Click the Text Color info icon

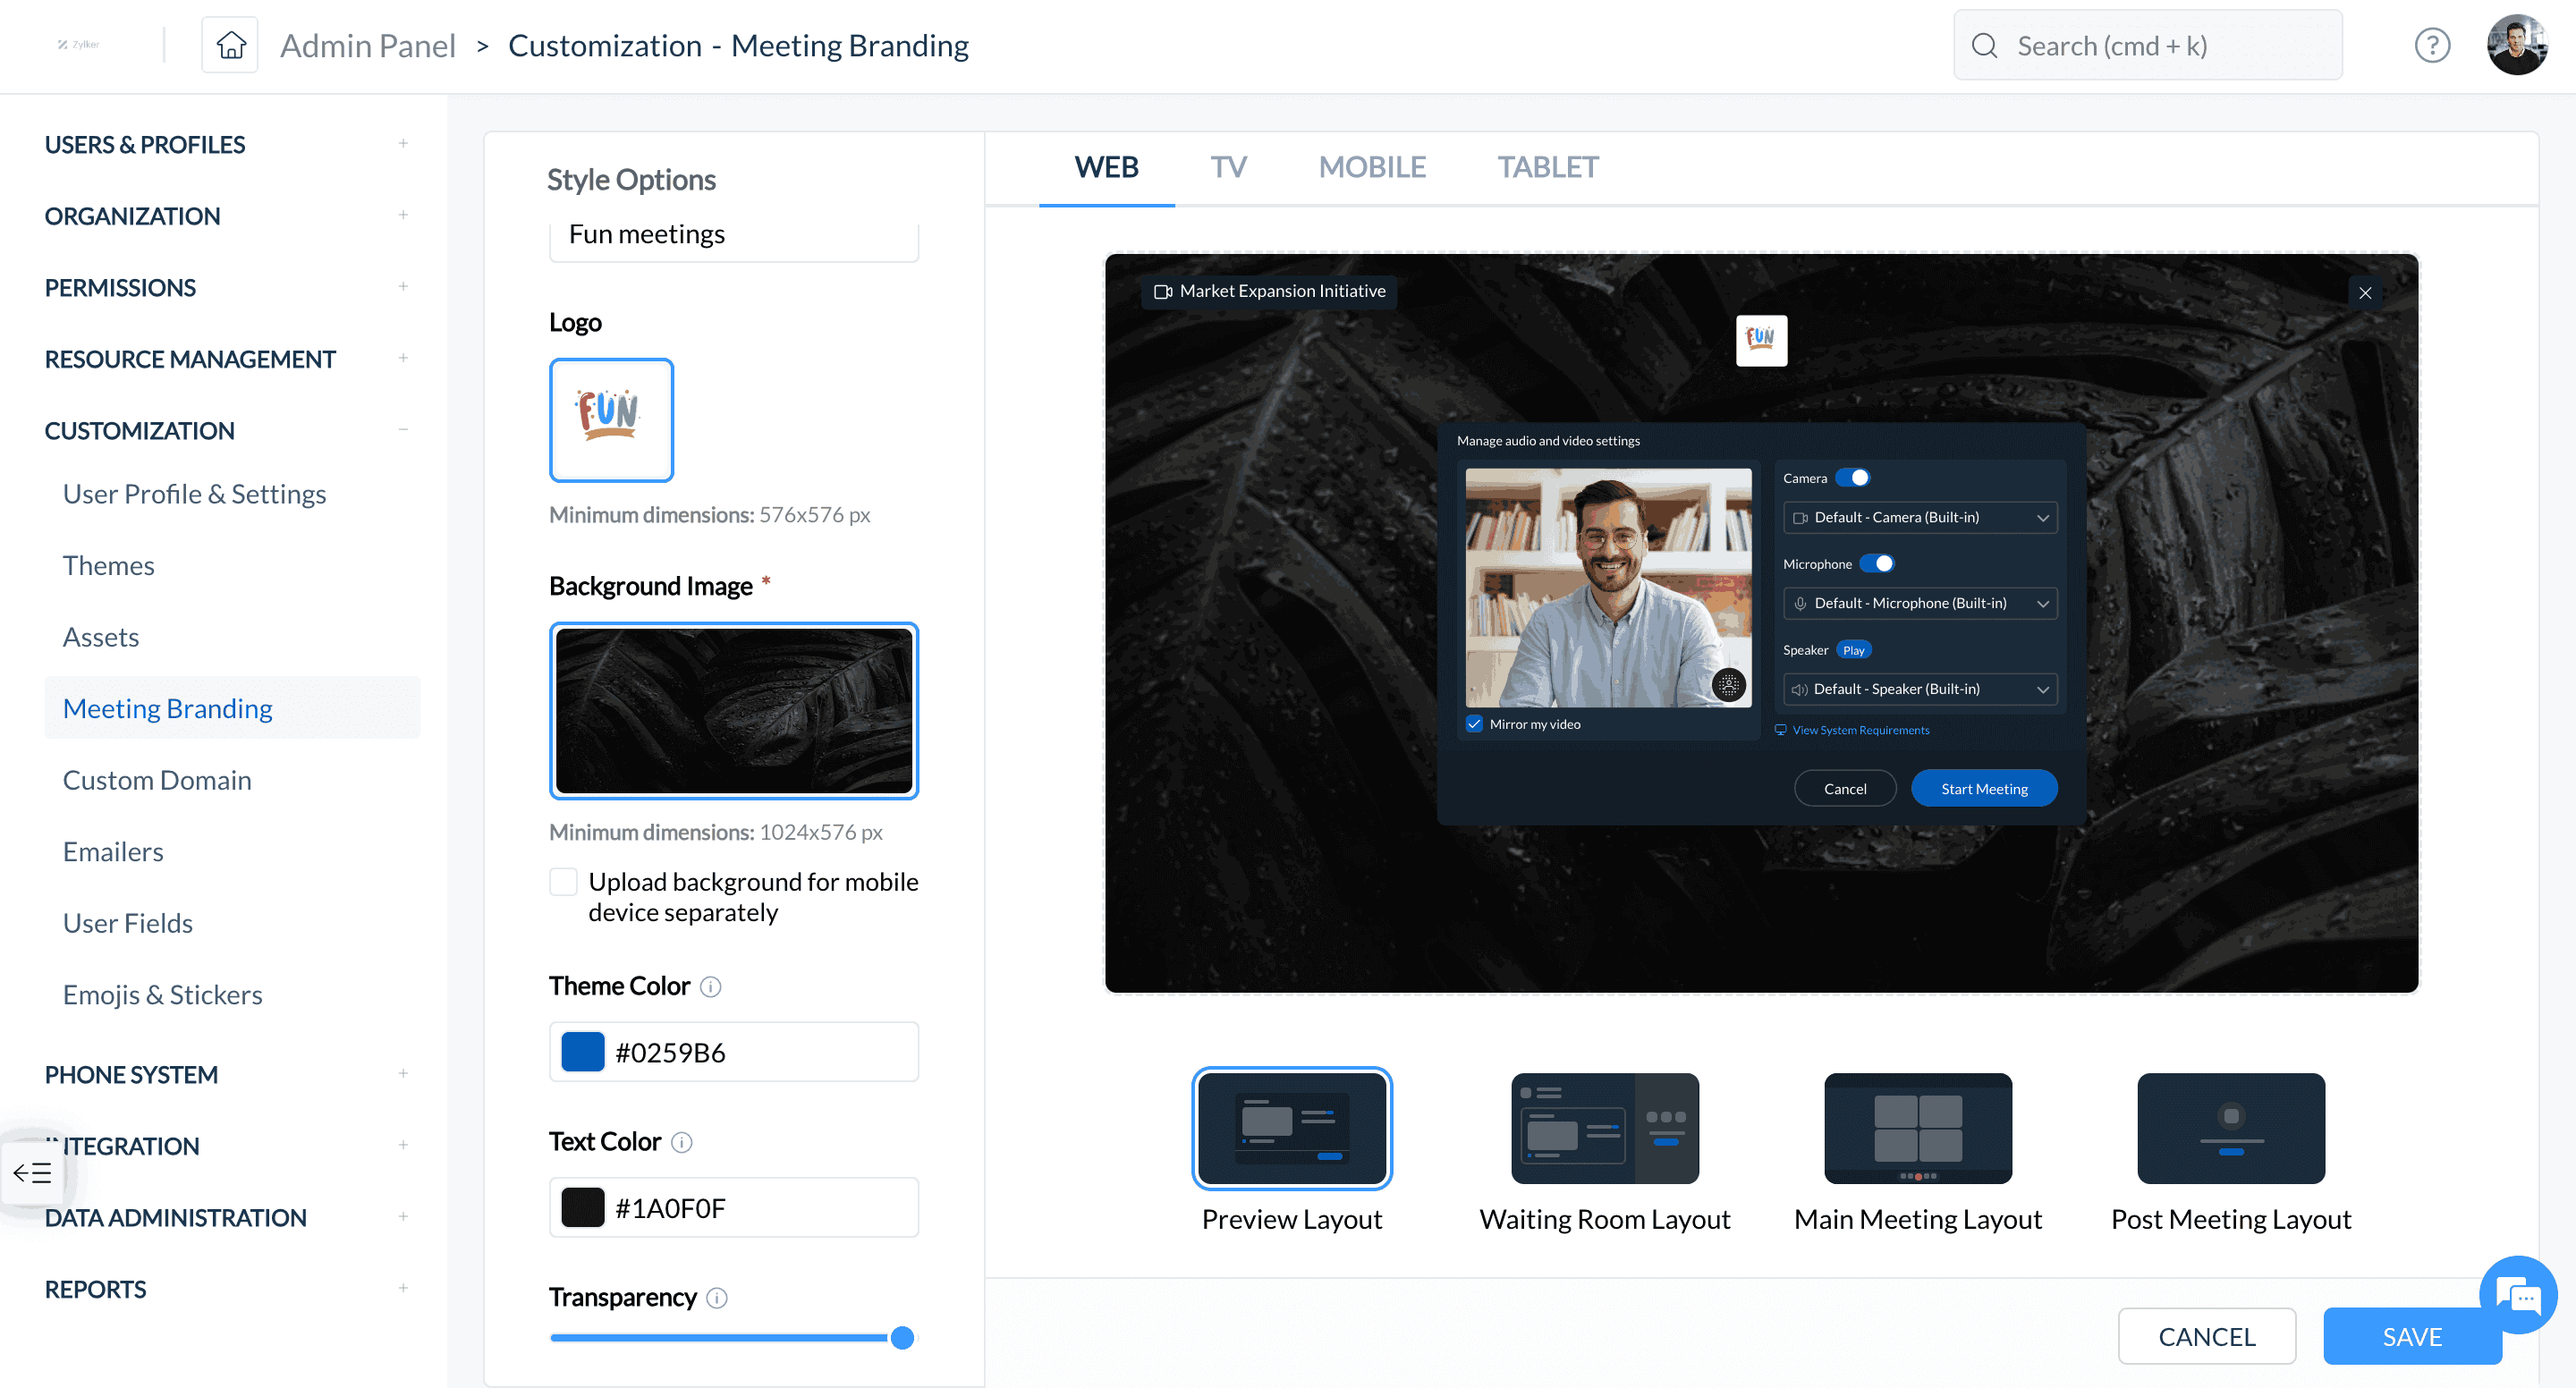point(682,1142)
